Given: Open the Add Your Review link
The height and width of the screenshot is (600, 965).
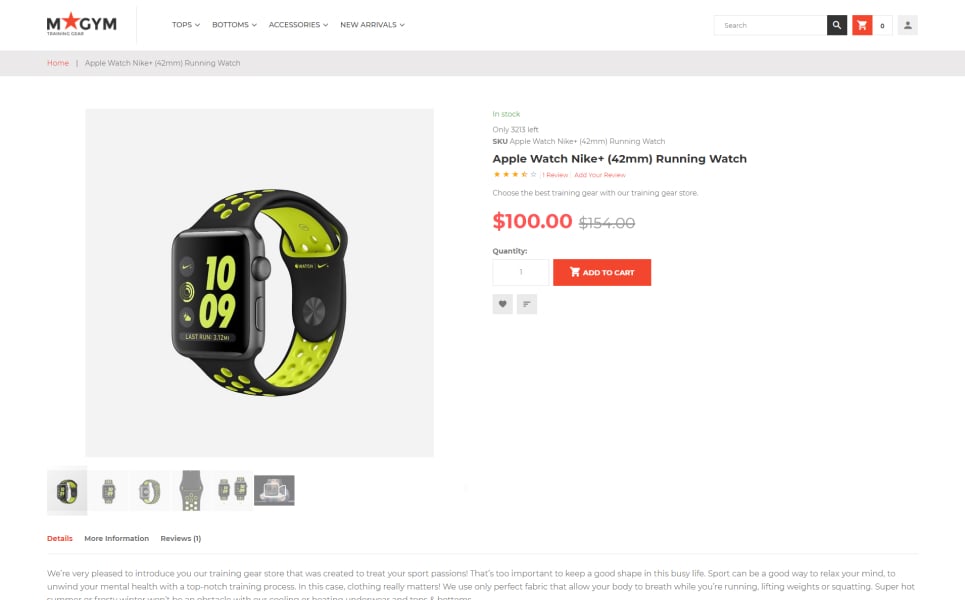Looking at the screenshot, I should point(599,175).
